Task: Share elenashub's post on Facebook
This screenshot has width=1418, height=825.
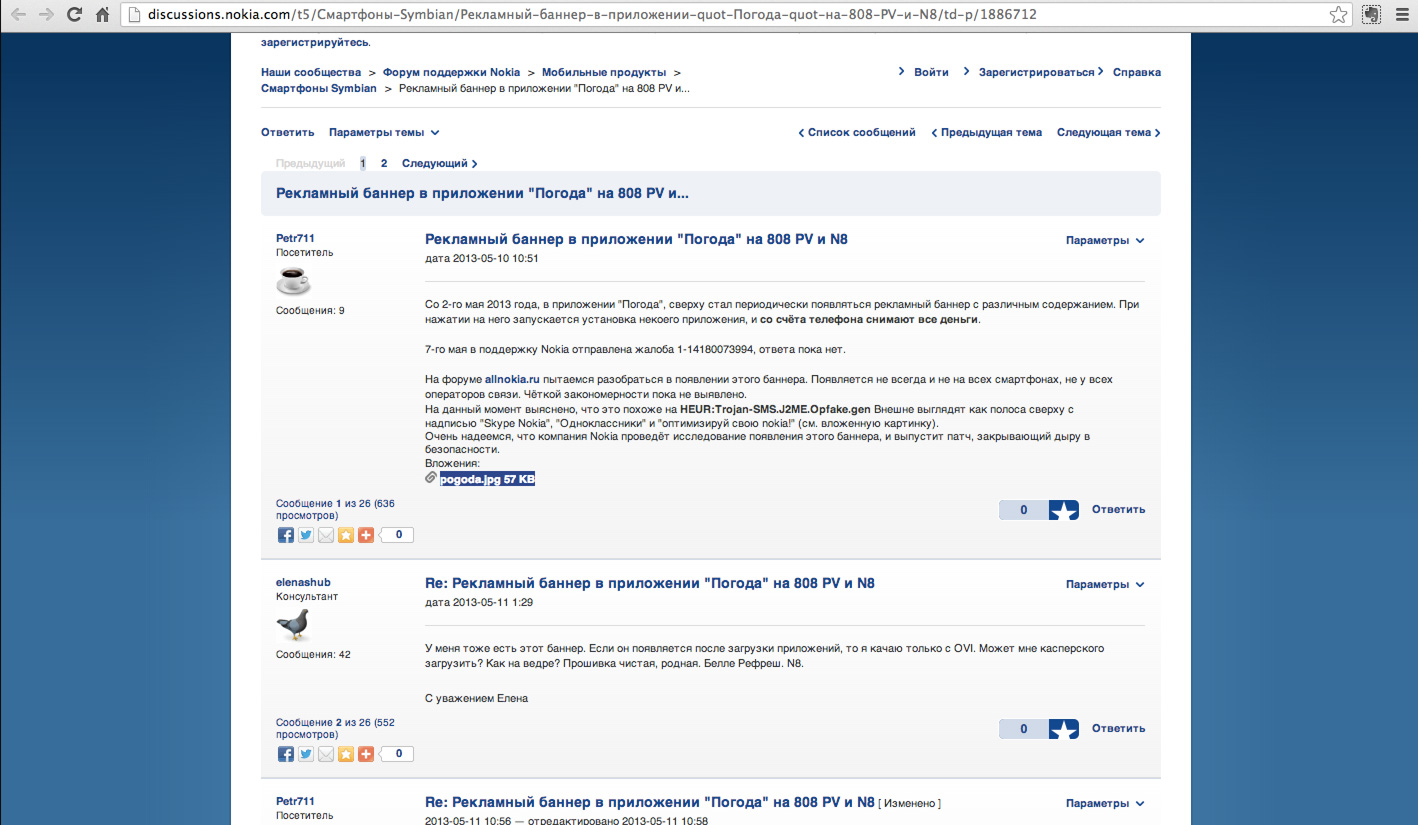Action: pyautogui.click(x=286, y=754)
